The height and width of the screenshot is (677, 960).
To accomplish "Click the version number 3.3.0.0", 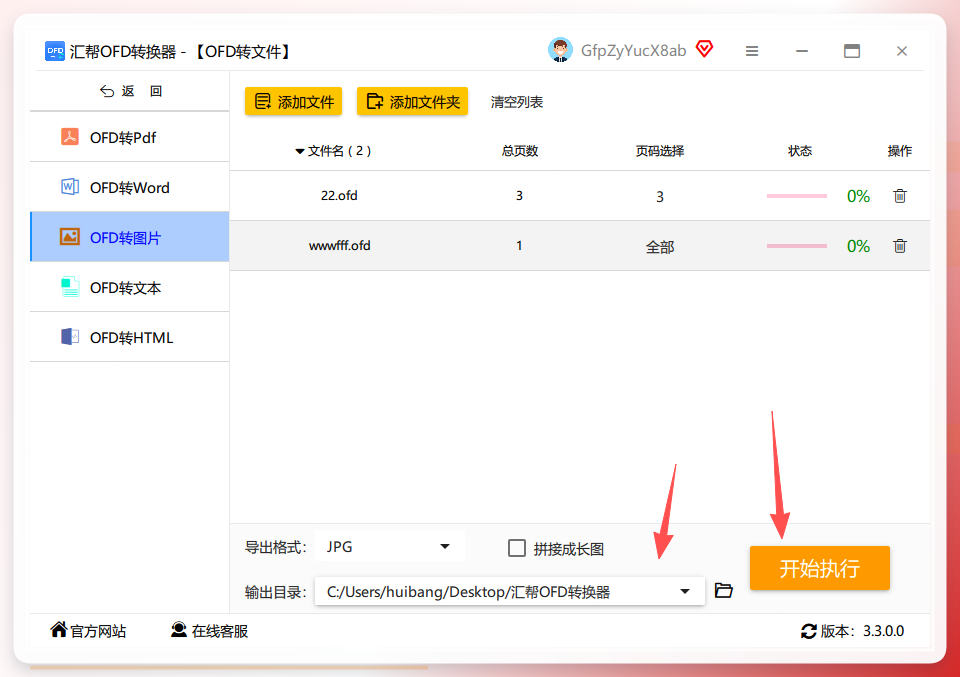I will [x=883, y=631].
